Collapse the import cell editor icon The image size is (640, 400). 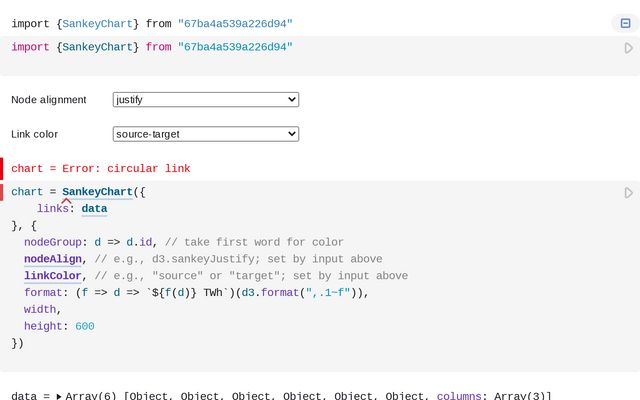tap(625, 23)
